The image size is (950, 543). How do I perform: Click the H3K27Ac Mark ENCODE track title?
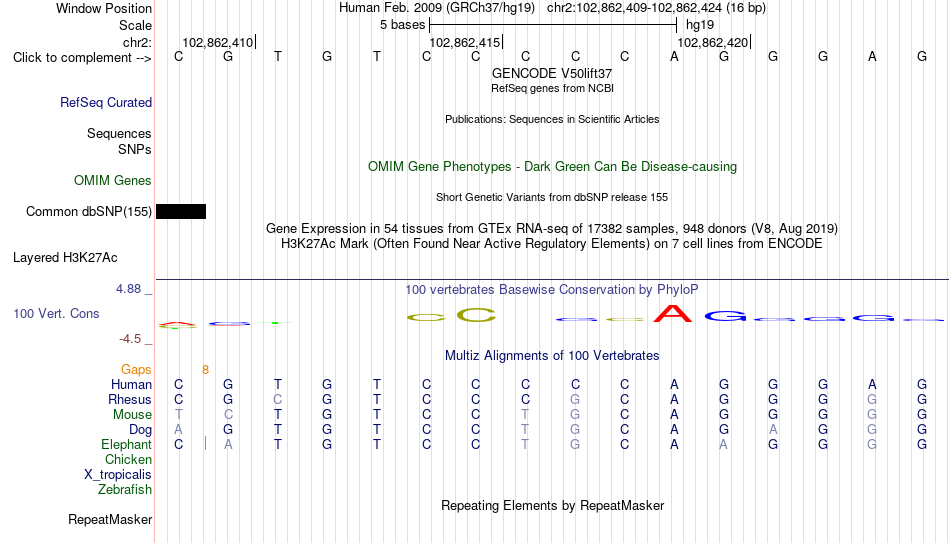pos(552,244)
